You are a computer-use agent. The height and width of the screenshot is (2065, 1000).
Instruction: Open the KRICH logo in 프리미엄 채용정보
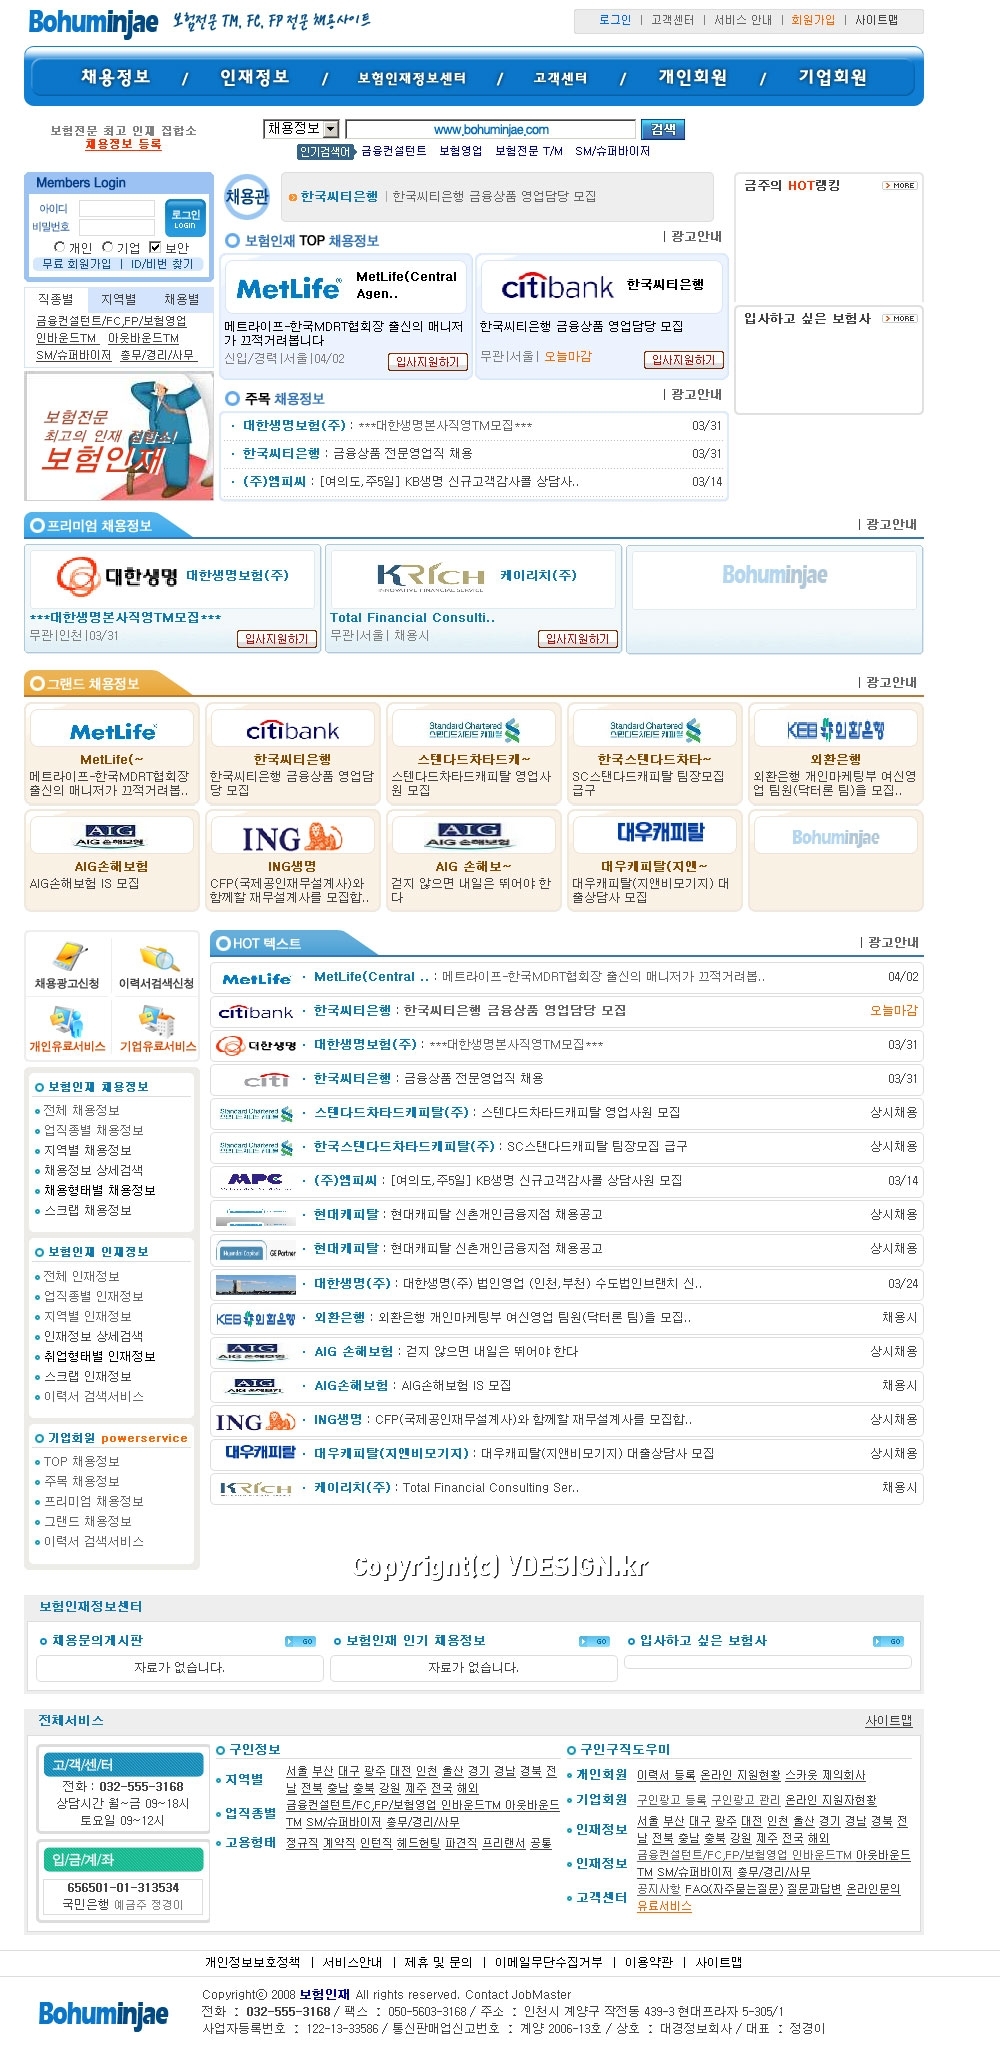[431, 577]
